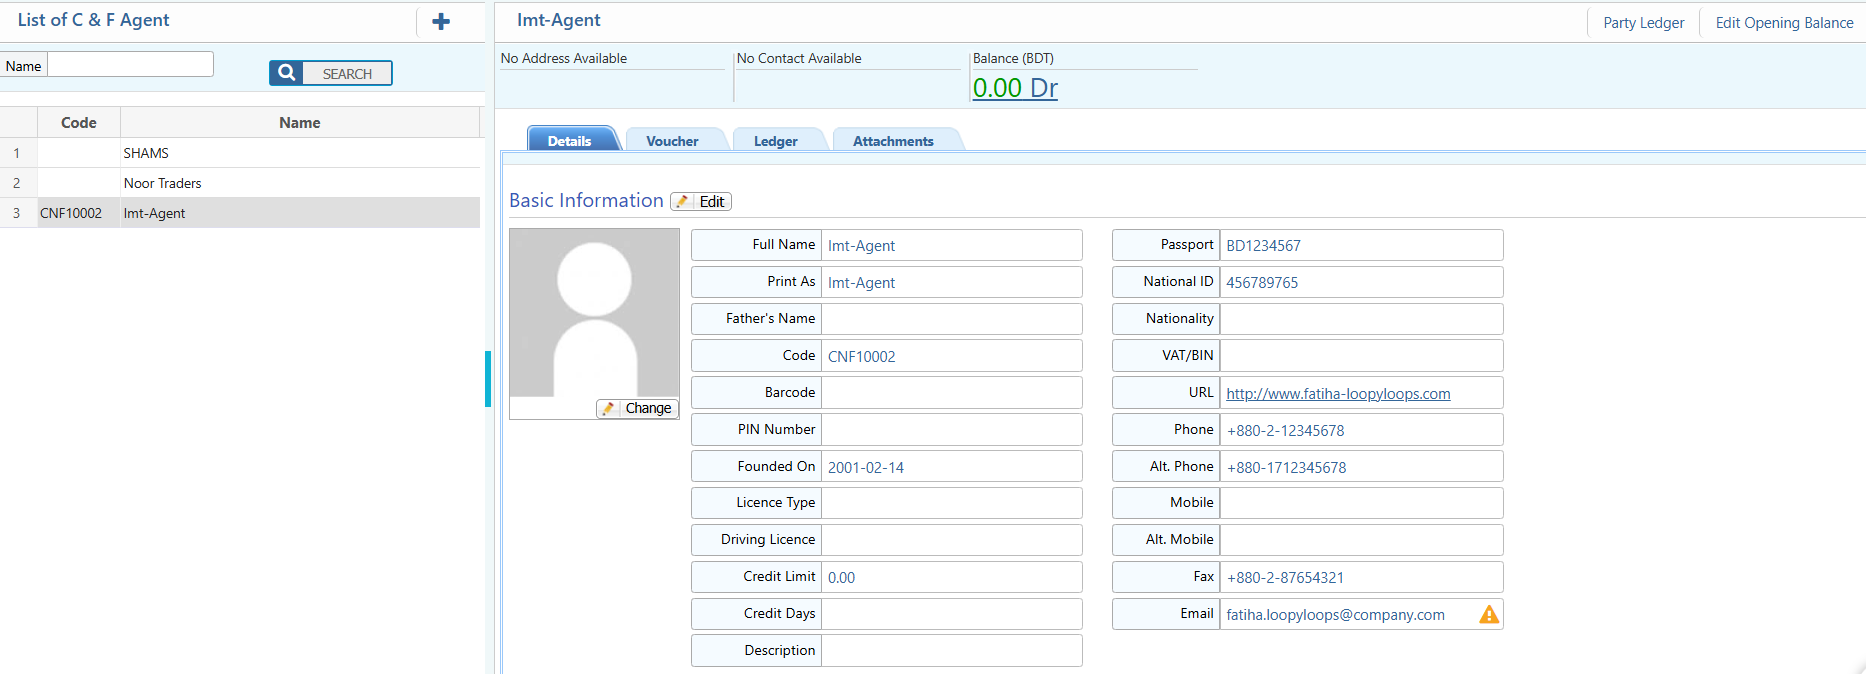Viewport: 1866px width, 674px height.
Task: Click Change button on profile photo
Action: tap(638, 408)
